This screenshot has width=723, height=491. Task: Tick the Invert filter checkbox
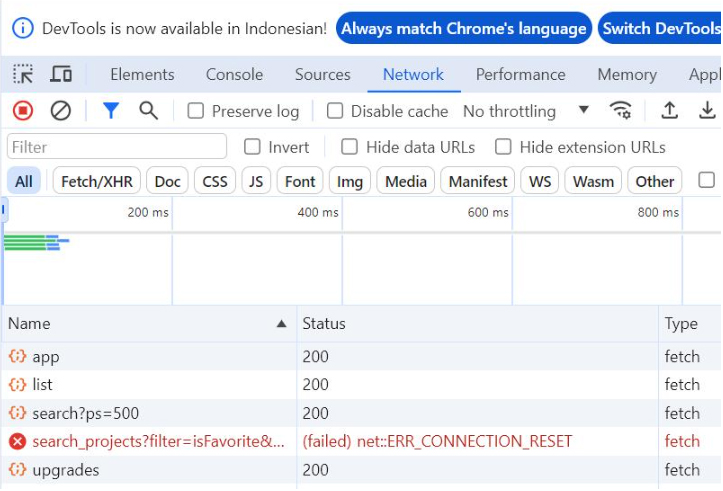pyautogui.click(x=252, y=147)
